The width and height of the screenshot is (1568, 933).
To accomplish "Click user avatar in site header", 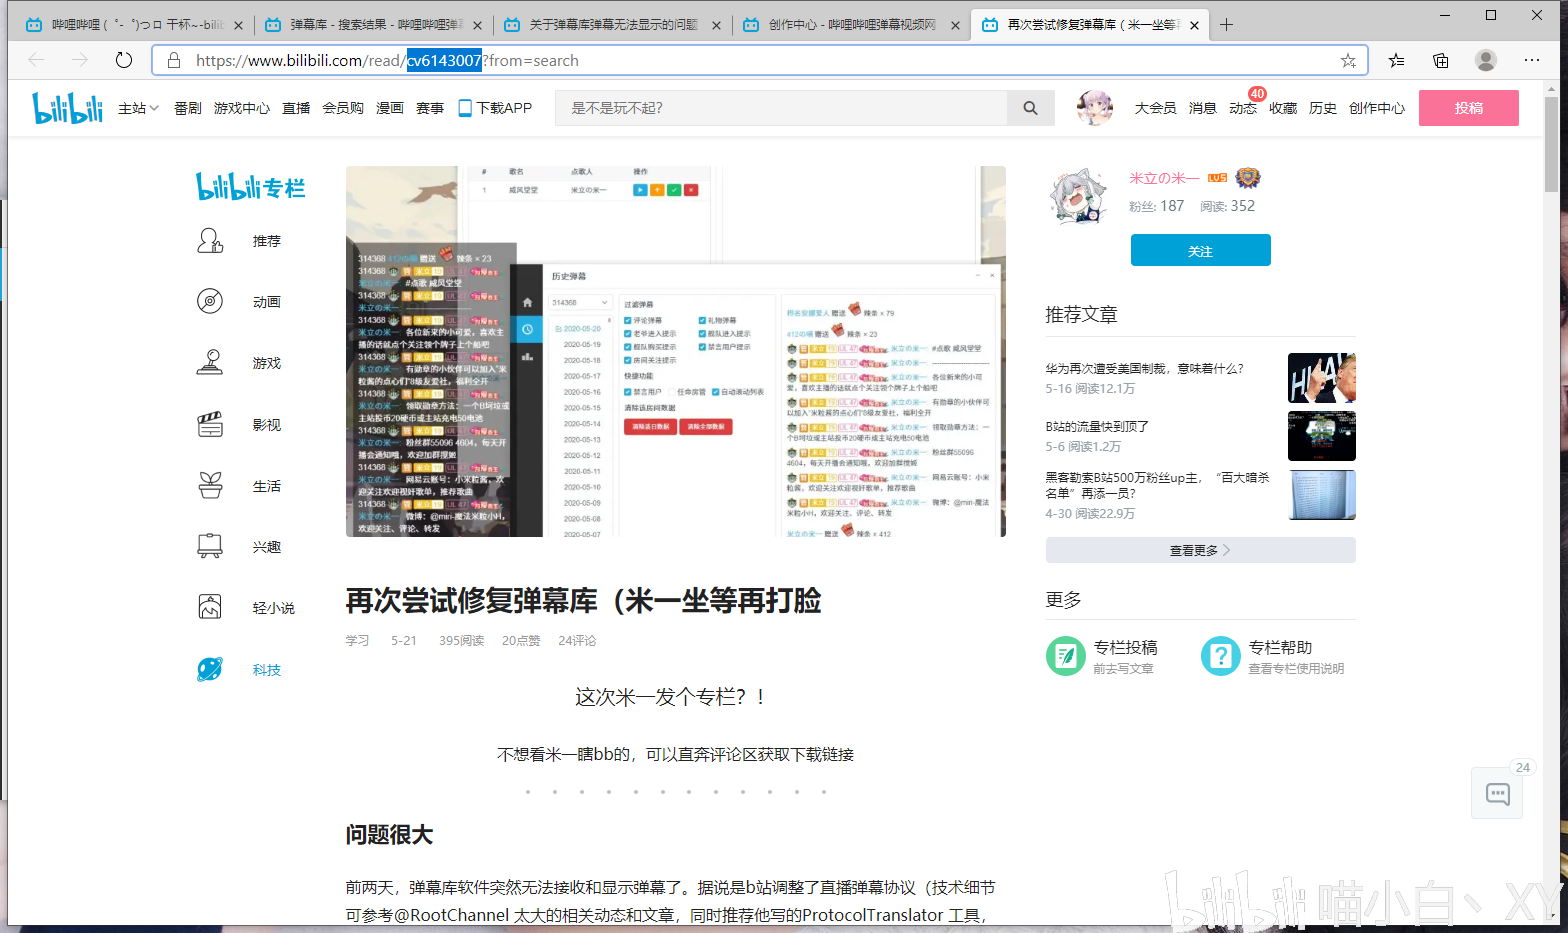I will click(x=1094, y=108).
